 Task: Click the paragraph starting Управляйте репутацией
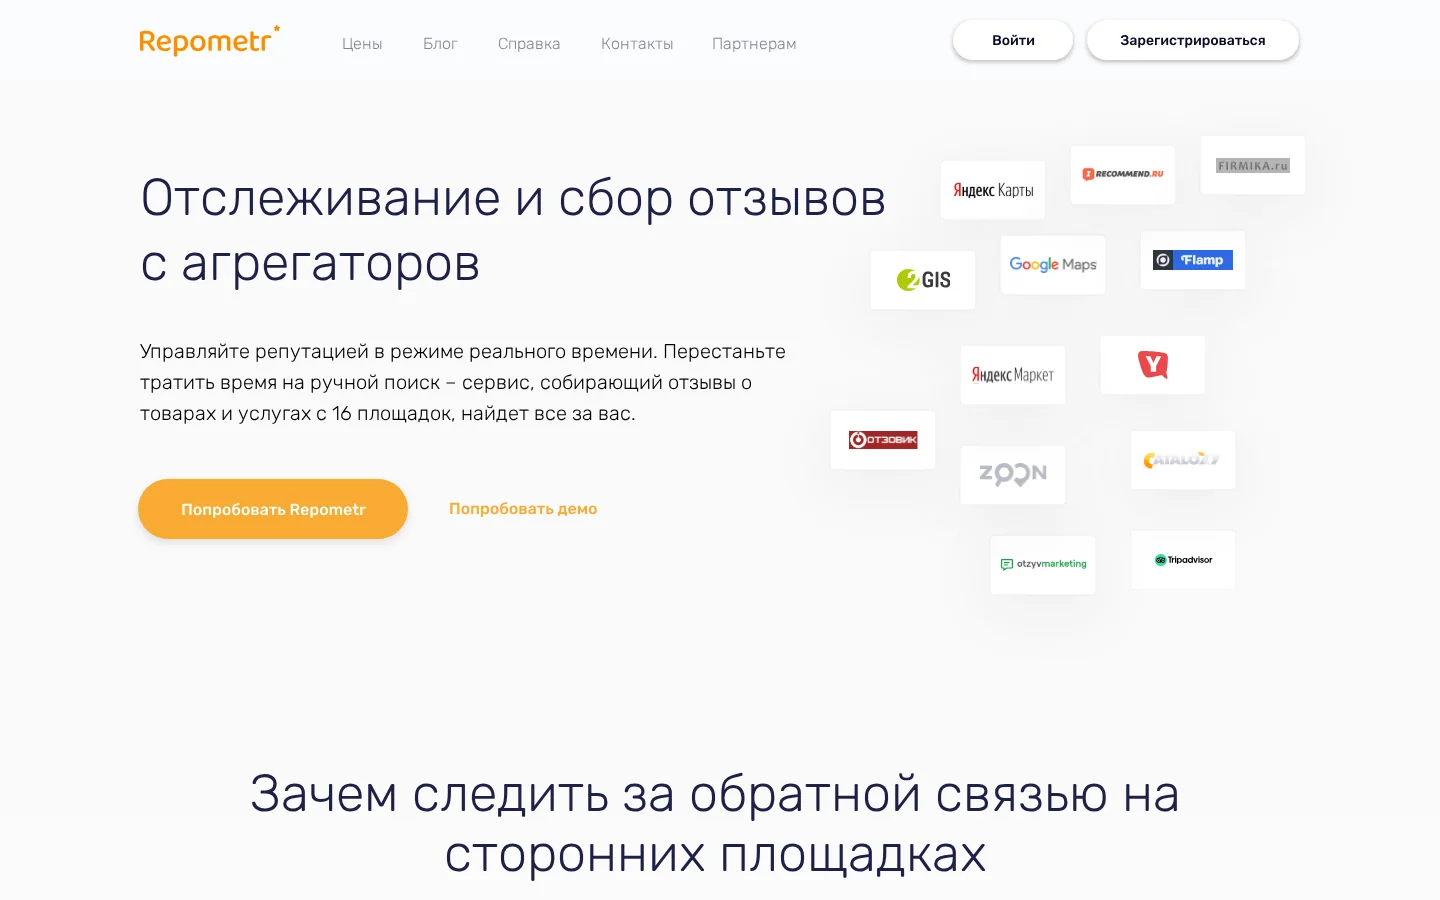pos(463,382)
